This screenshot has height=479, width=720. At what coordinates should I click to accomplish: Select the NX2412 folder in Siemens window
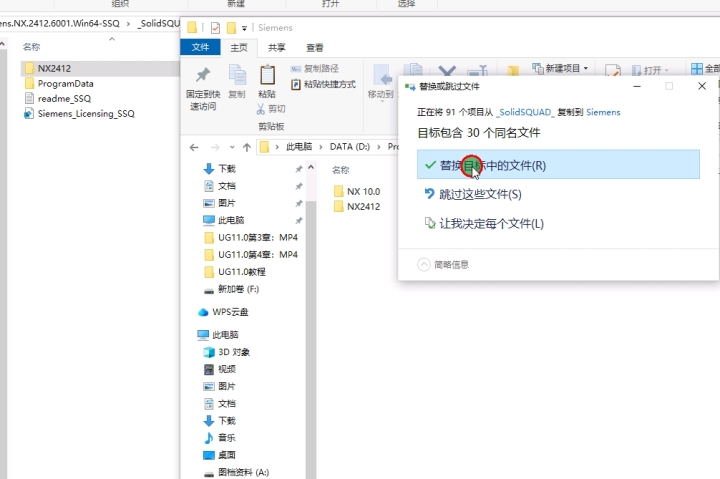pos(357,207)
